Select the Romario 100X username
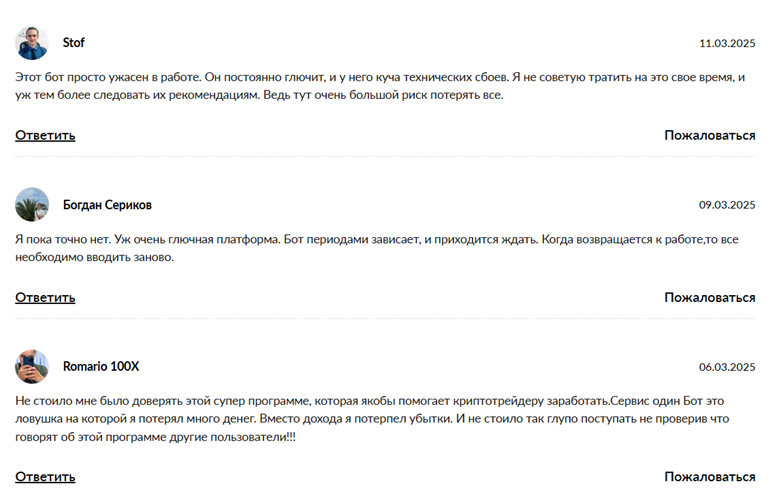779x488 pixels. (x=101, y=366)
